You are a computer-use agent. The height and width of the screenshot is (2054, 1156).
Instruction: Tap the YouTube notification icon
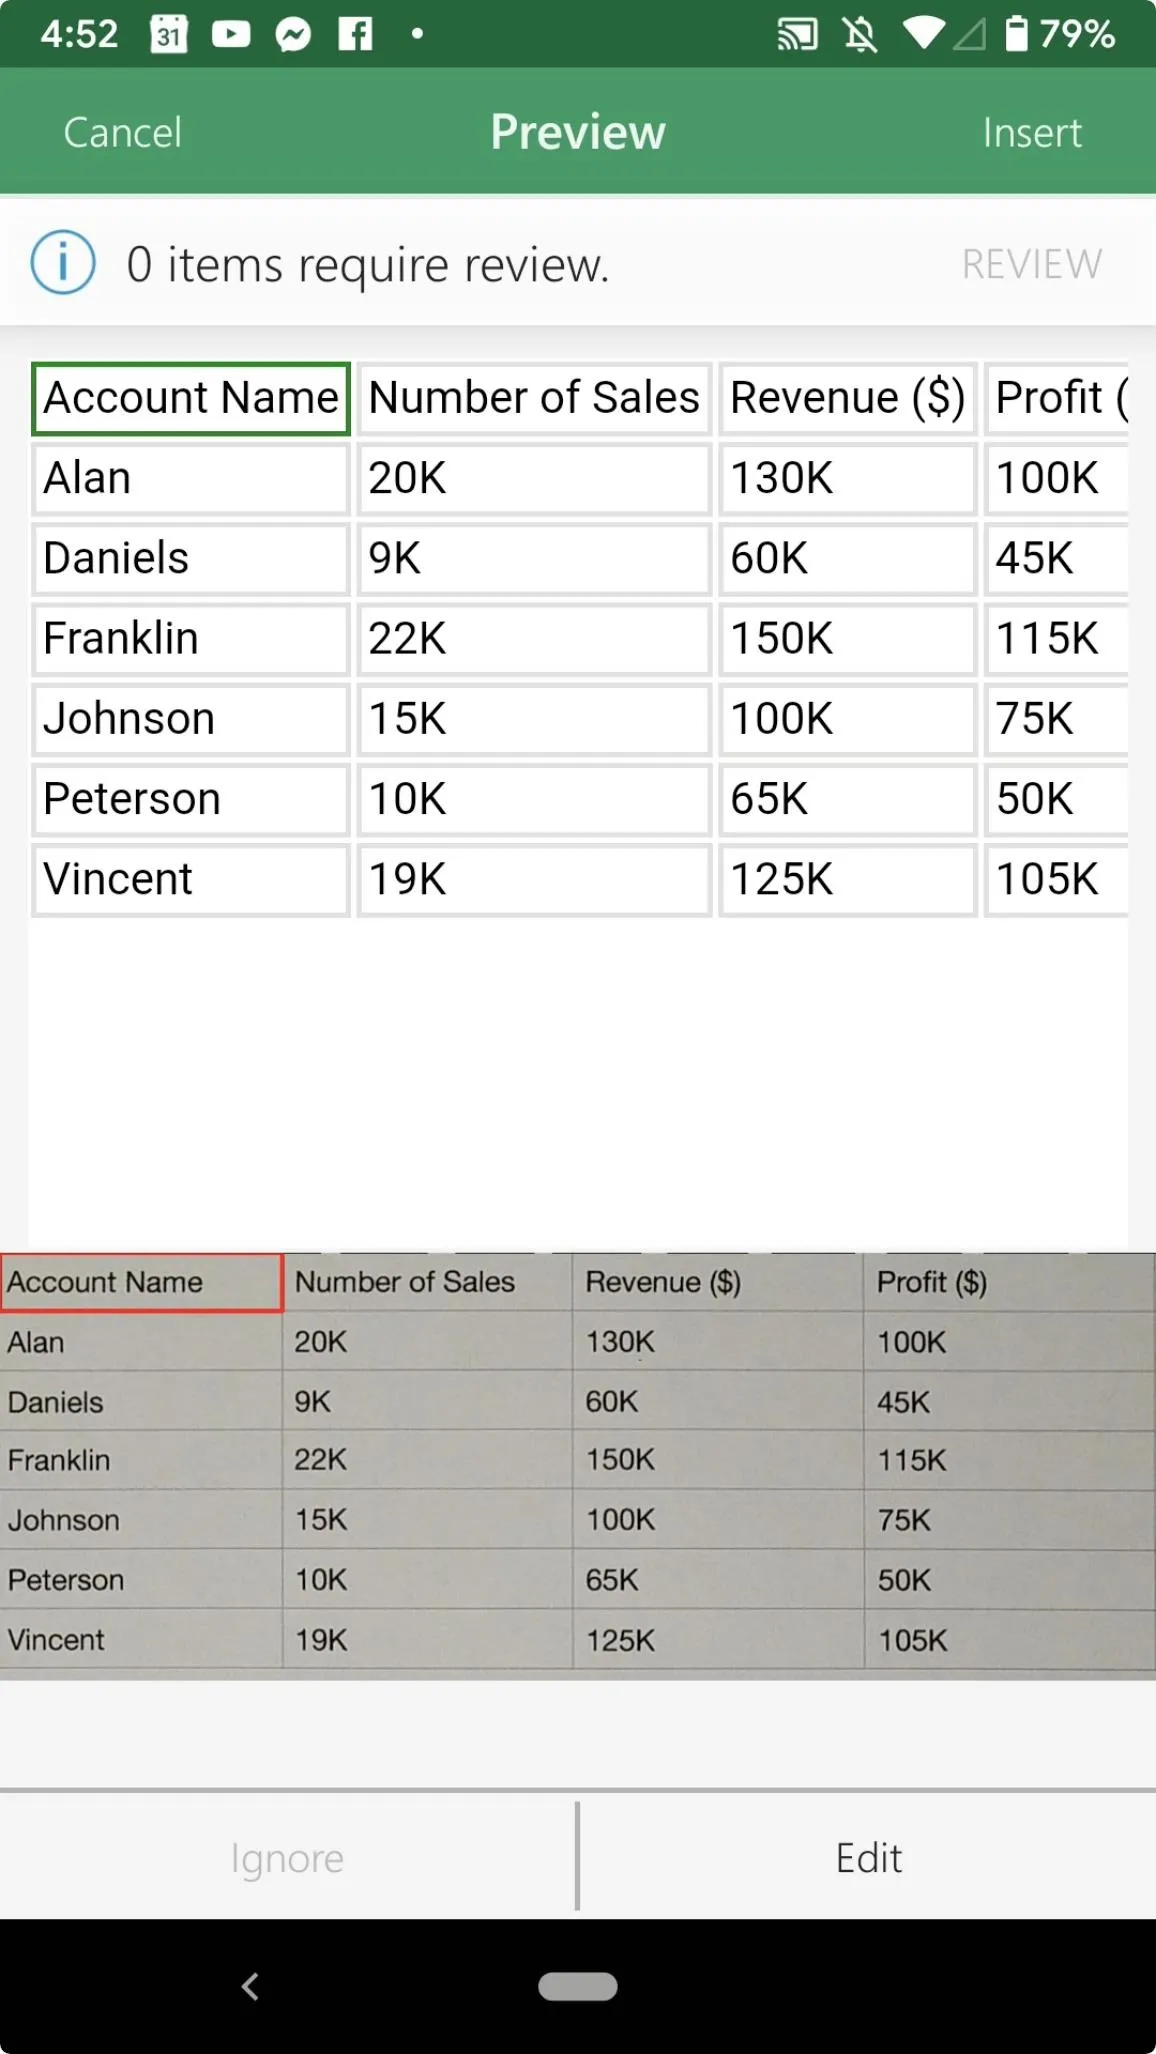tap(231, 35)
